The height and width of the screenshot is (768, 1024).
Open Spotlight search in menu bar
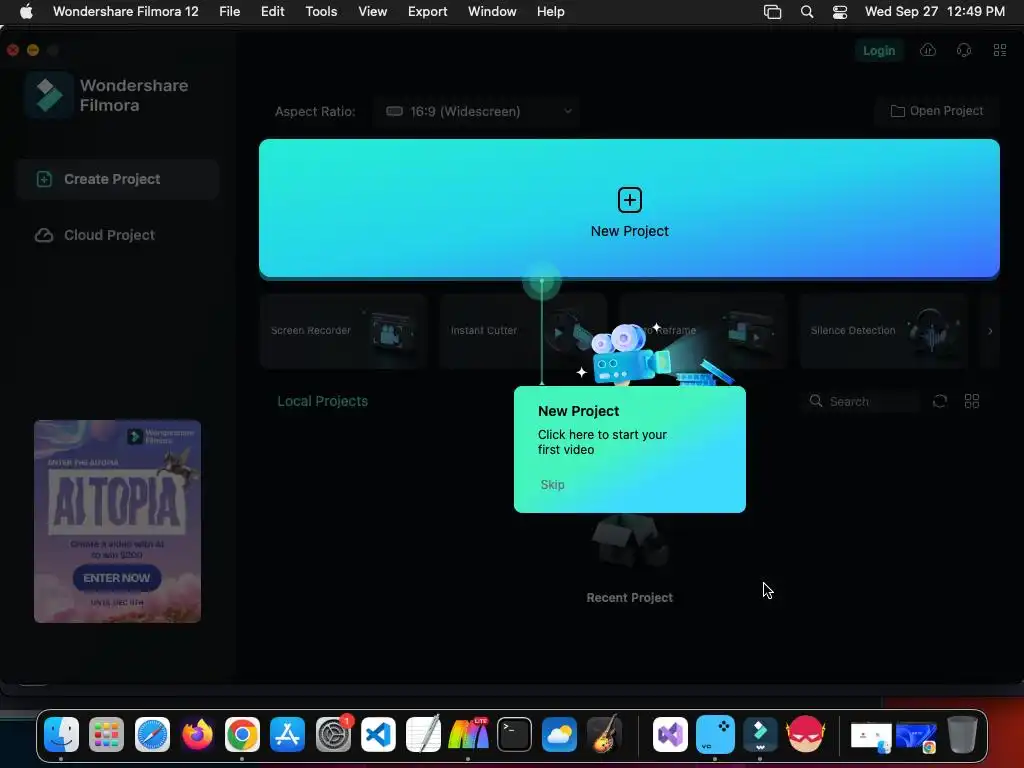click(807, 12)
